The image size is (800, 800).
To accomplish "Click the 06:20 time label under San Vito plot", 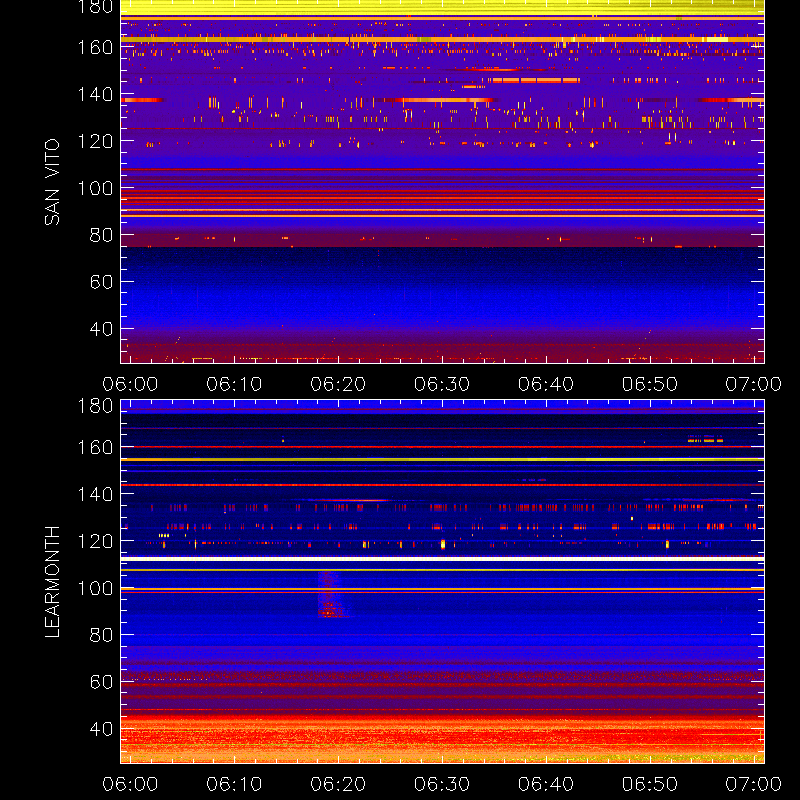I will [338, 384].
